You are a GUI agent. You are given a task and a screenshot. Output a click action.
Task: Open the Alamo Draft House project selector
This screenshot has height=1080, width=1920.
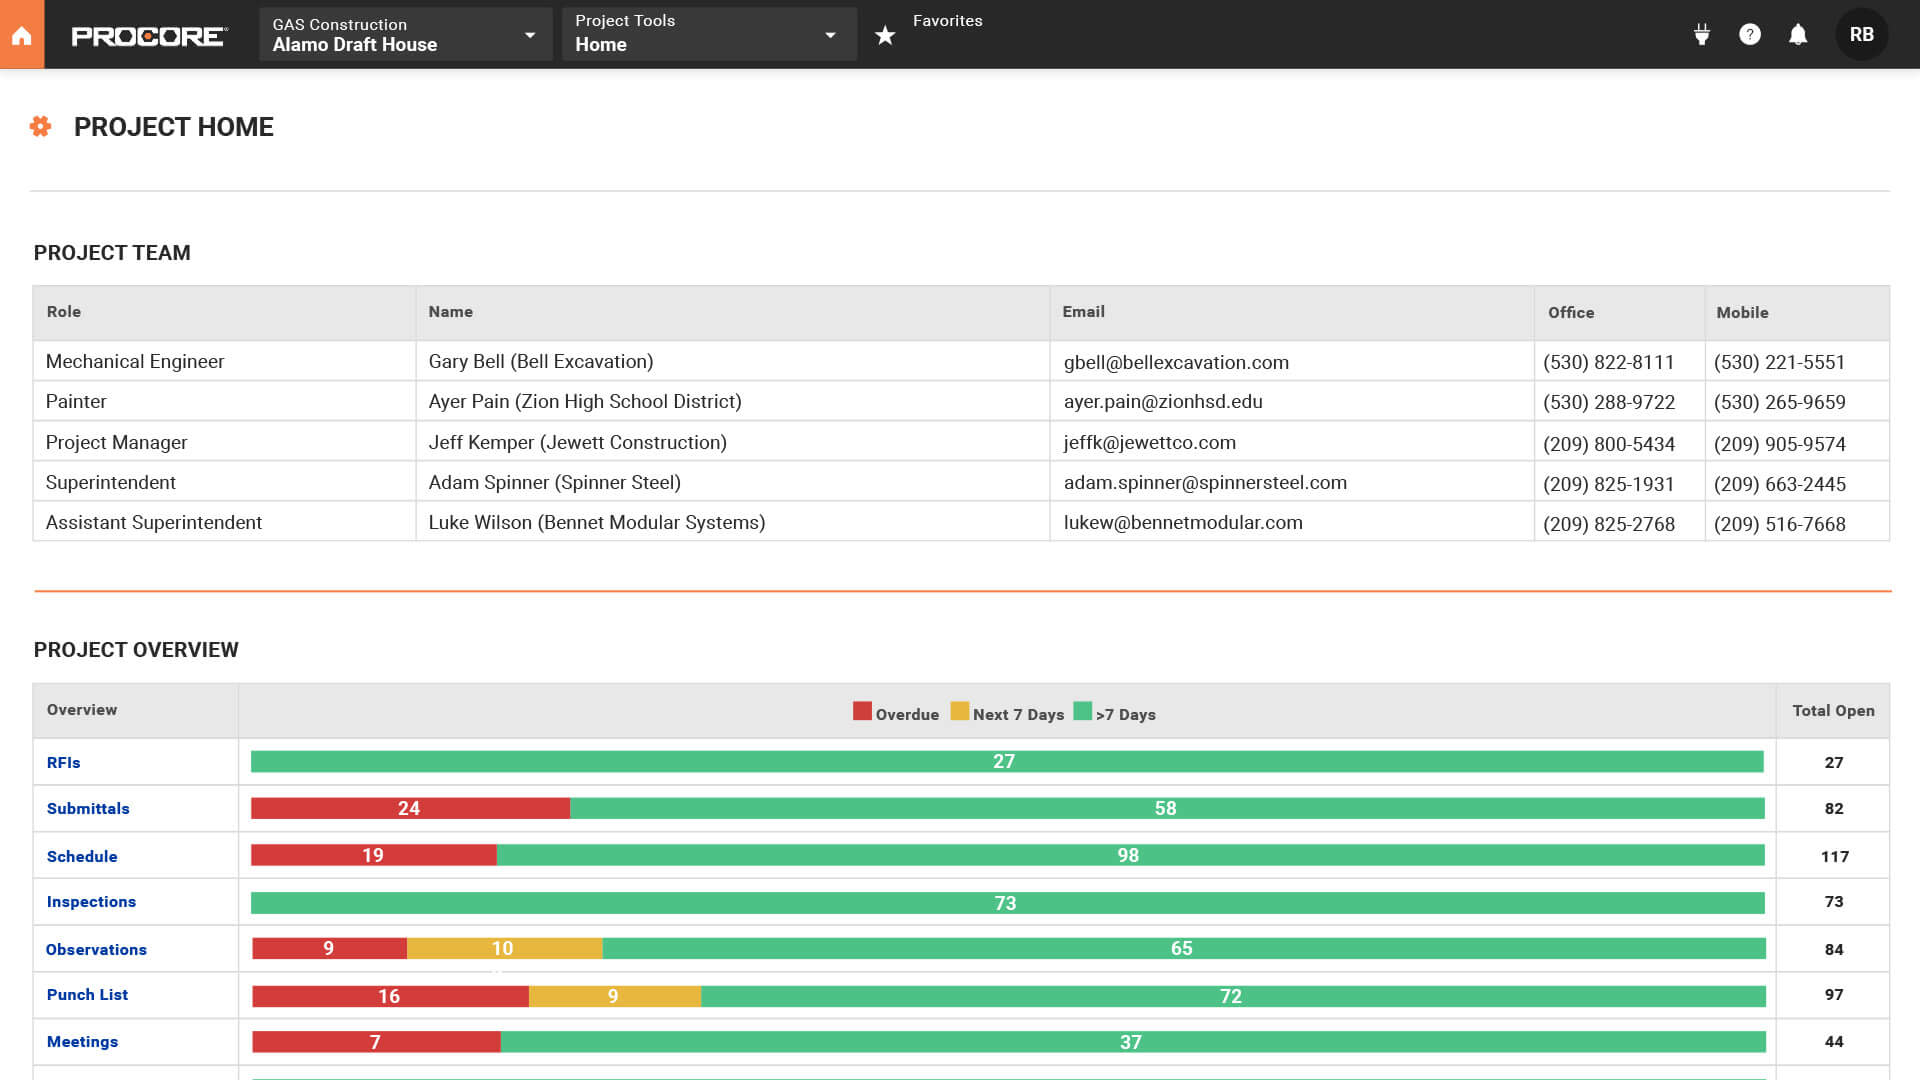point(404,34)
